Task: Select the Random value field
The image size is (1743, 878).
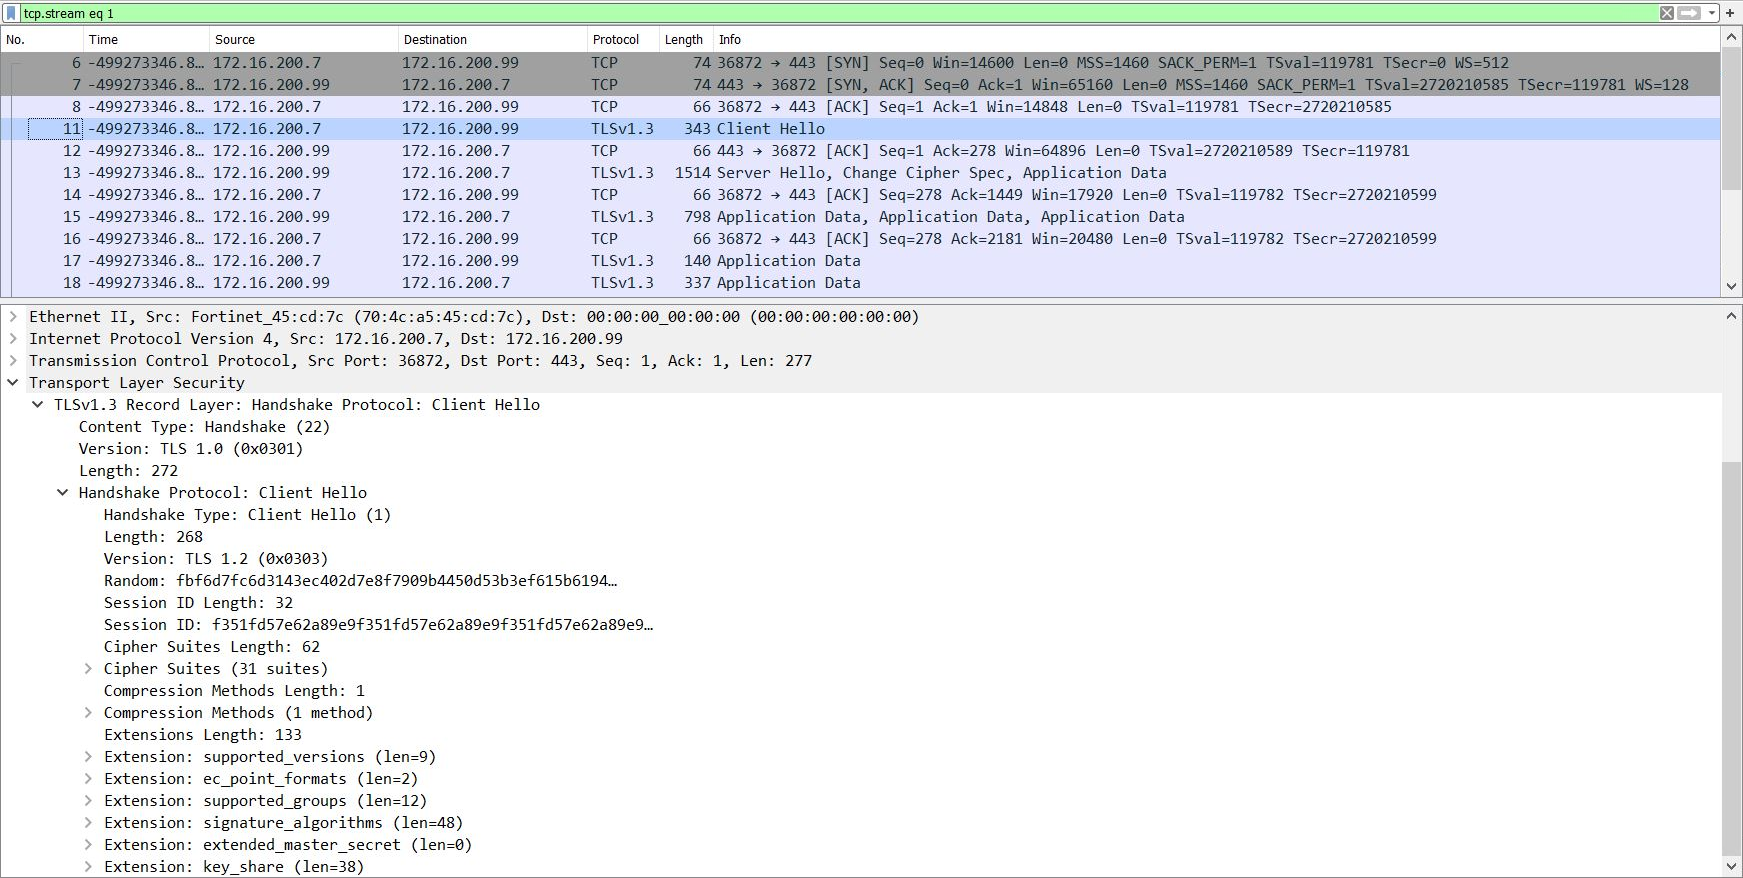Action: [360, 581]
